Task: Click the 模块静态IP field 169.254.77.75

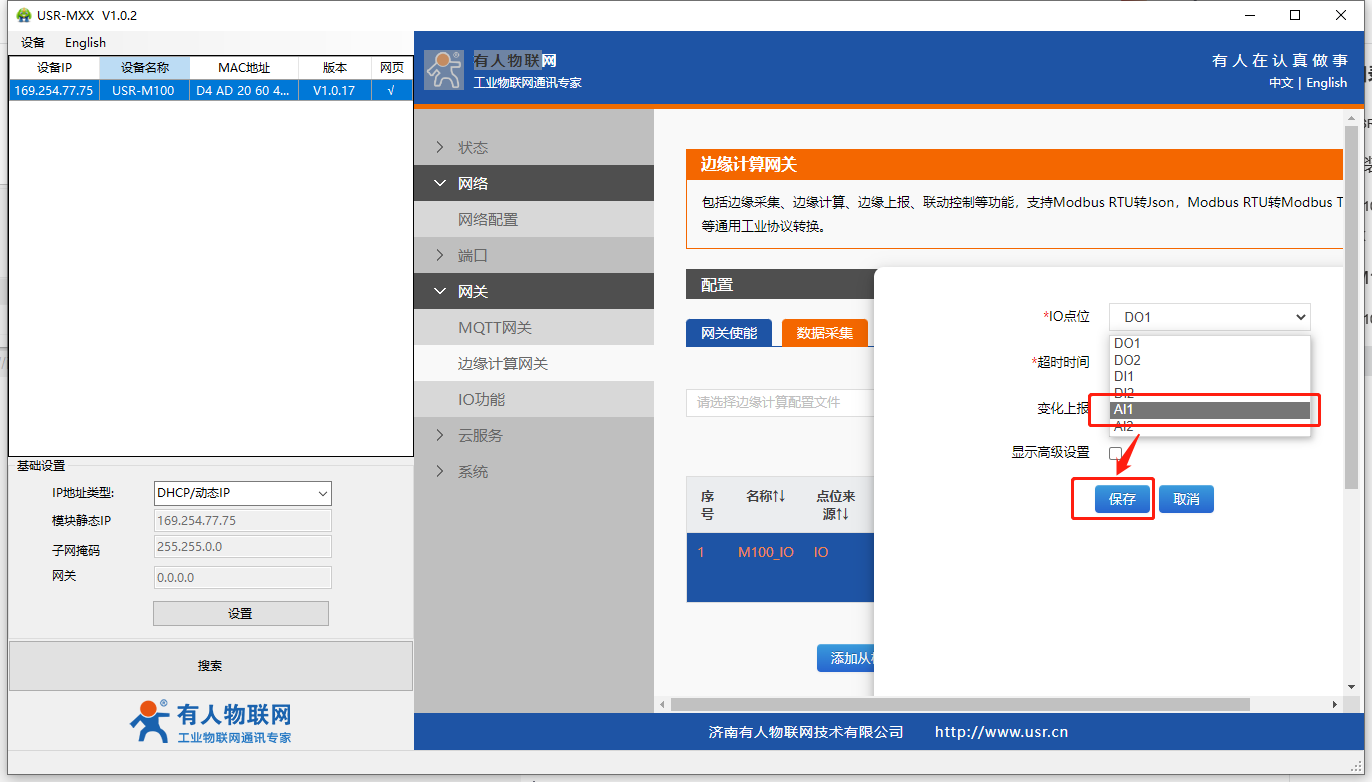Action: pyautogui.click(x=242, y=521)
